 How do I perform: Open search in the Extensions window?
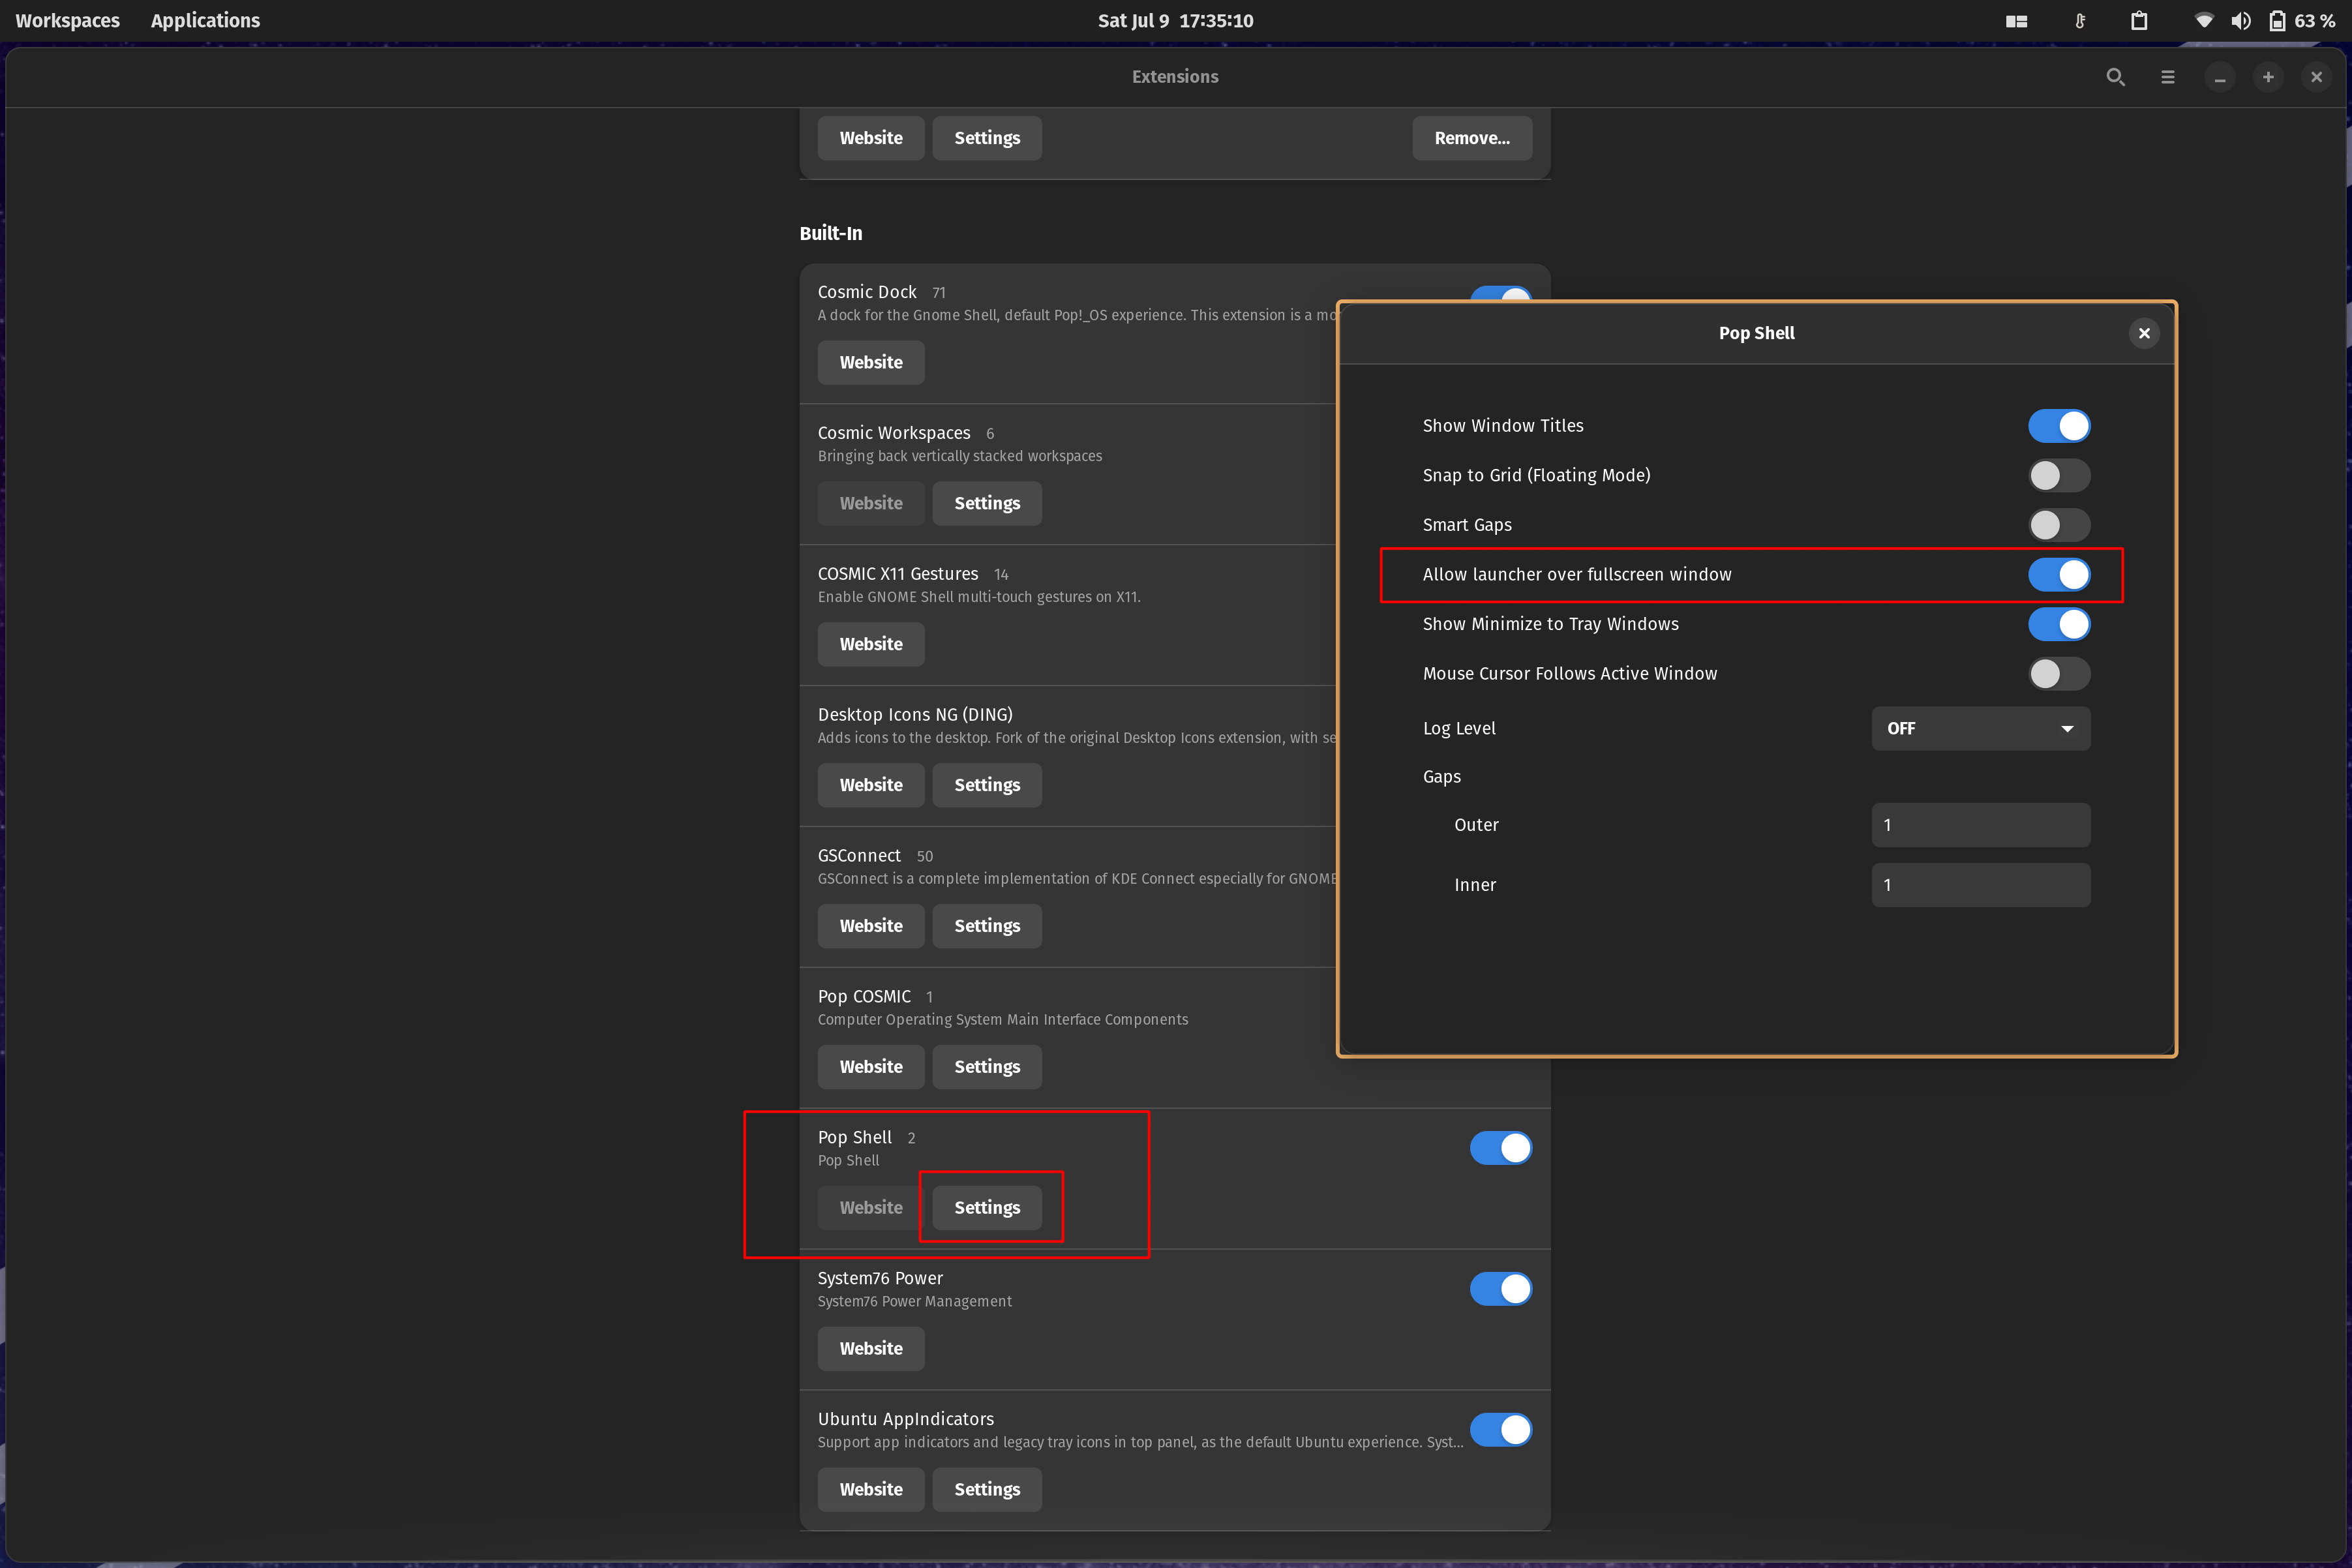point(2116,76)
